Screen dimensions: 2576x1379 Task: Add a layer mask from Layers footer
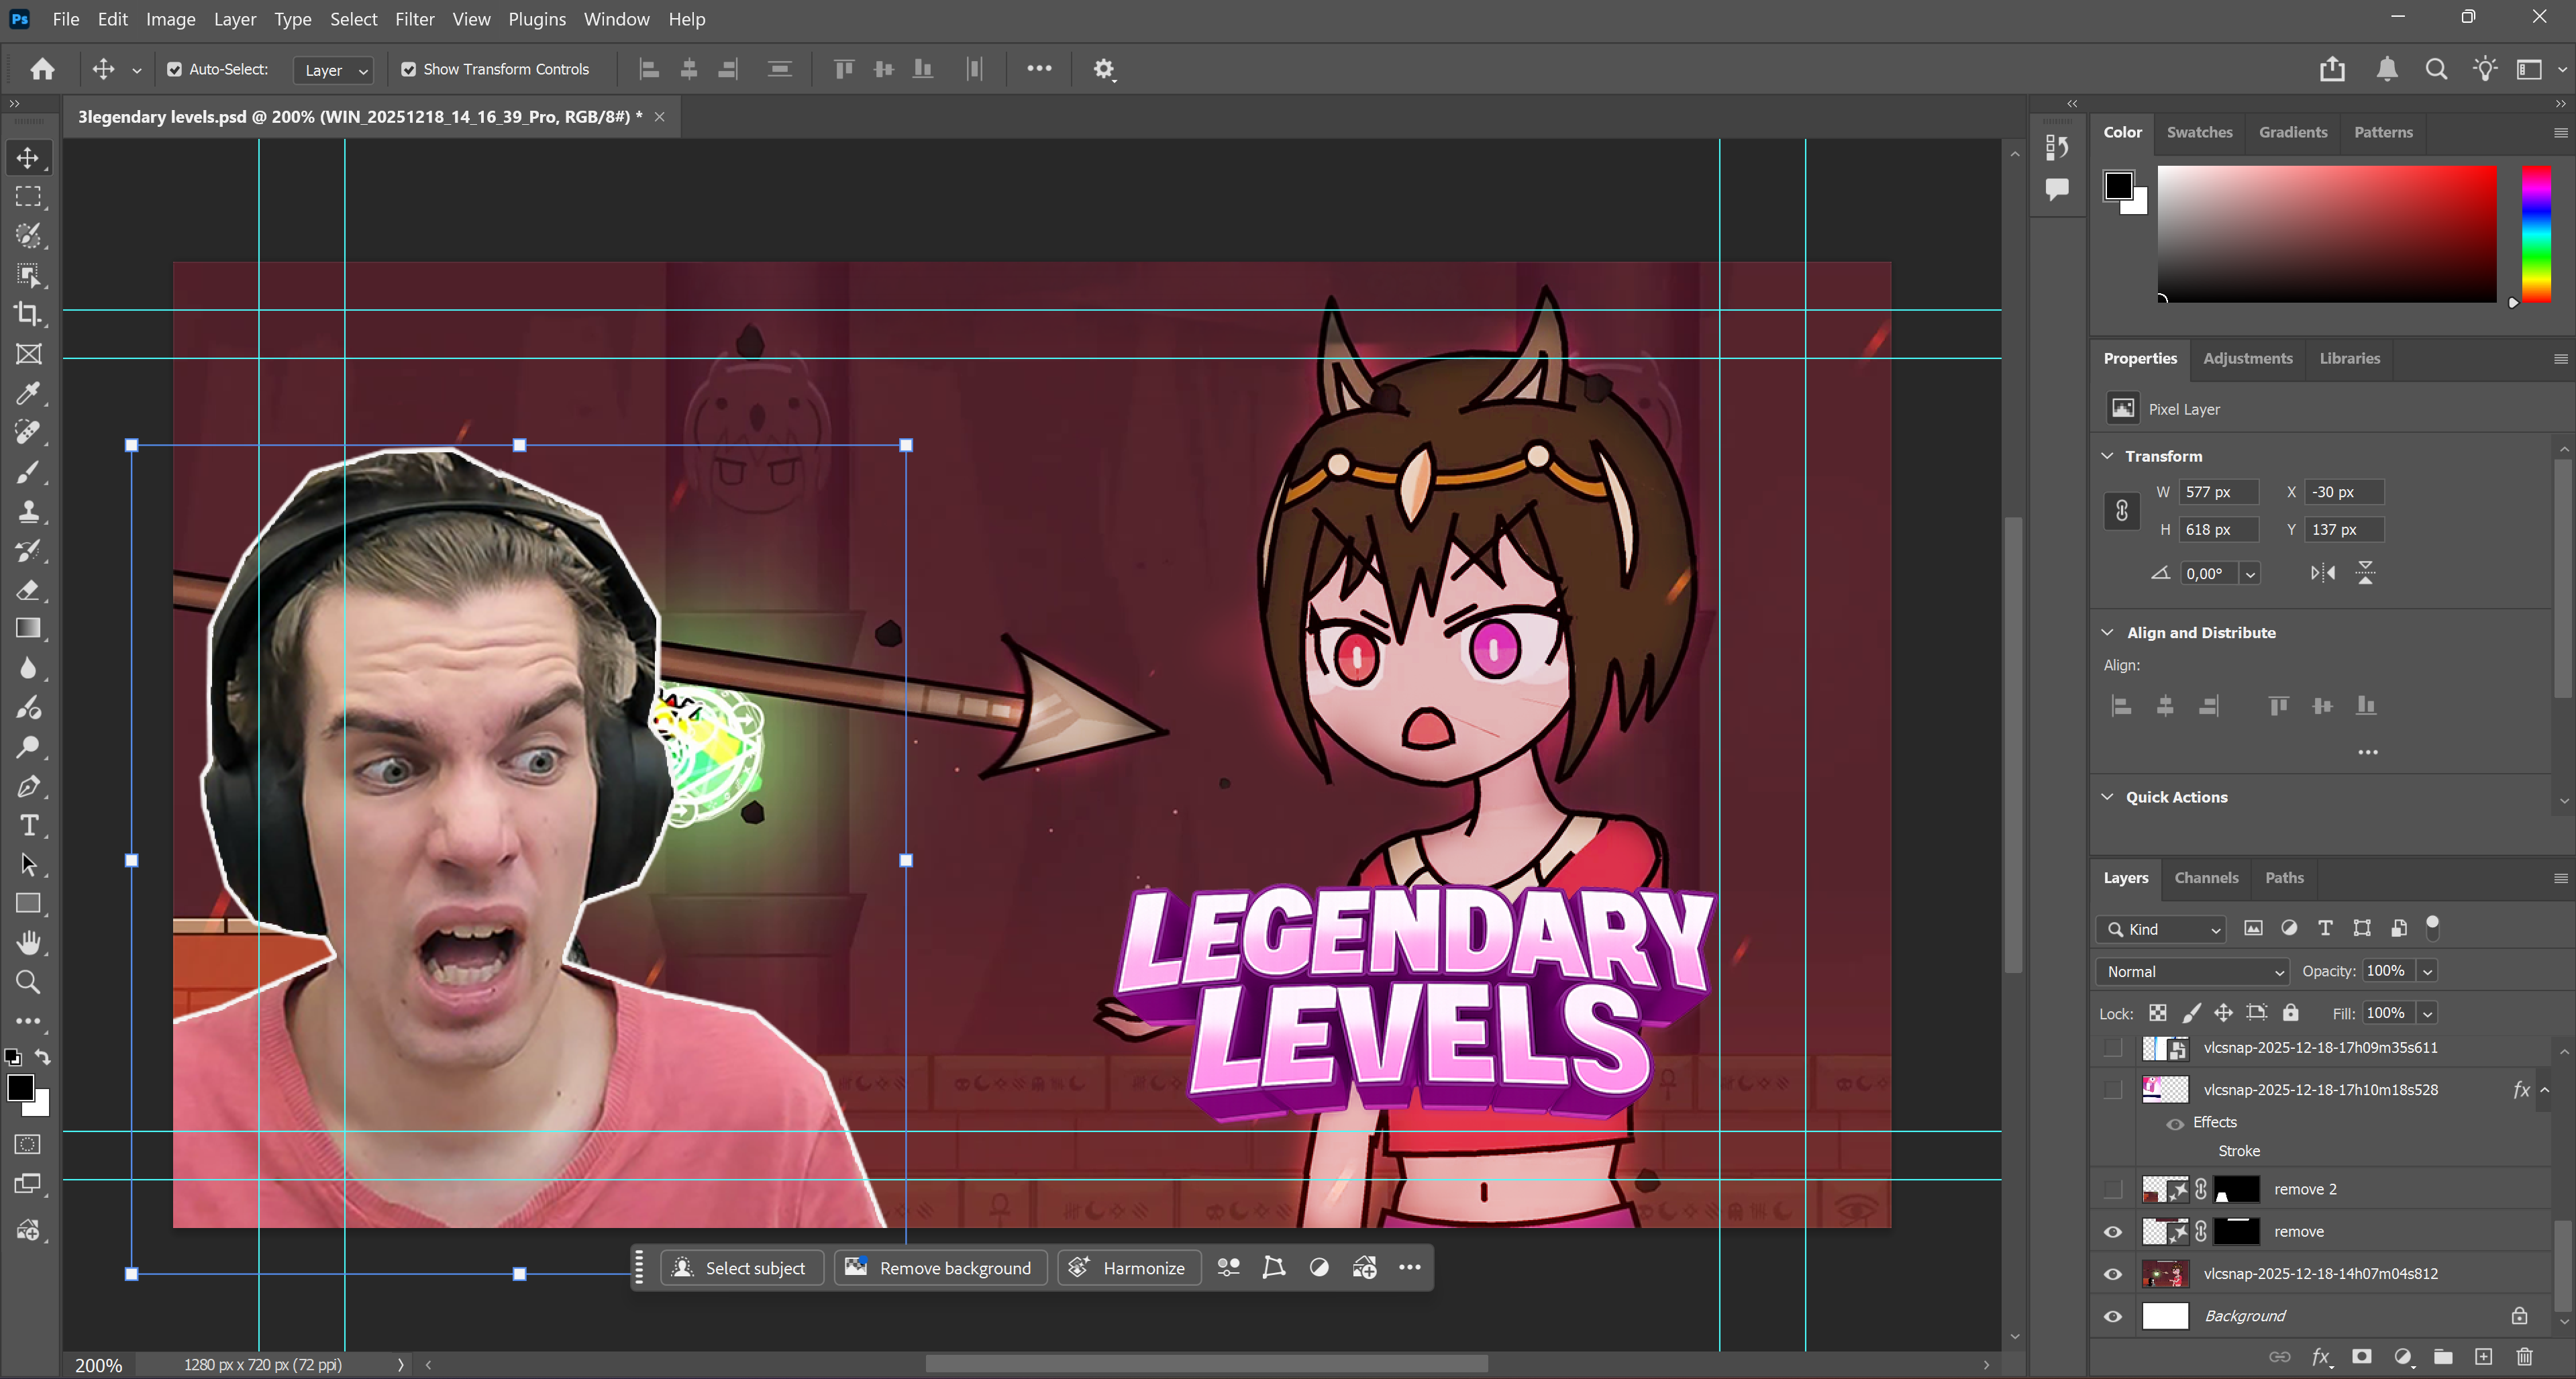tap(2362, 1357)
